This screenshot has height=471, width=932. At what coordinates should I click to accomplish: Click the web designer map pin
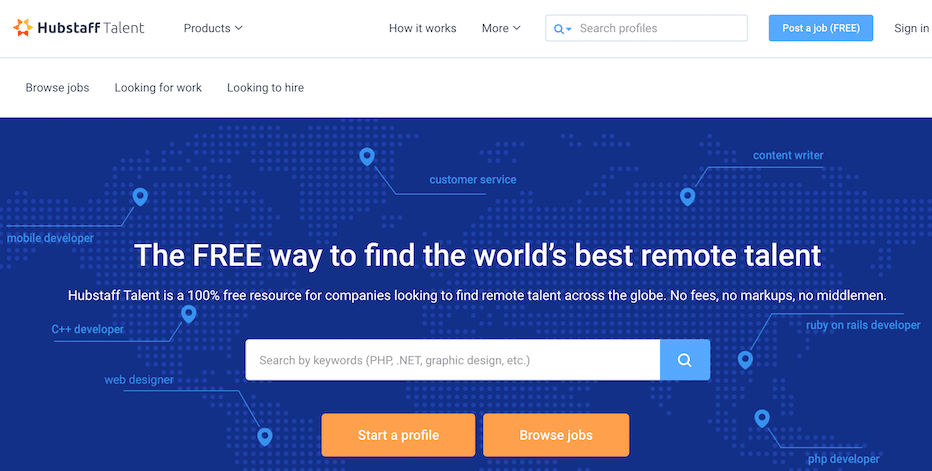point(265,437)
